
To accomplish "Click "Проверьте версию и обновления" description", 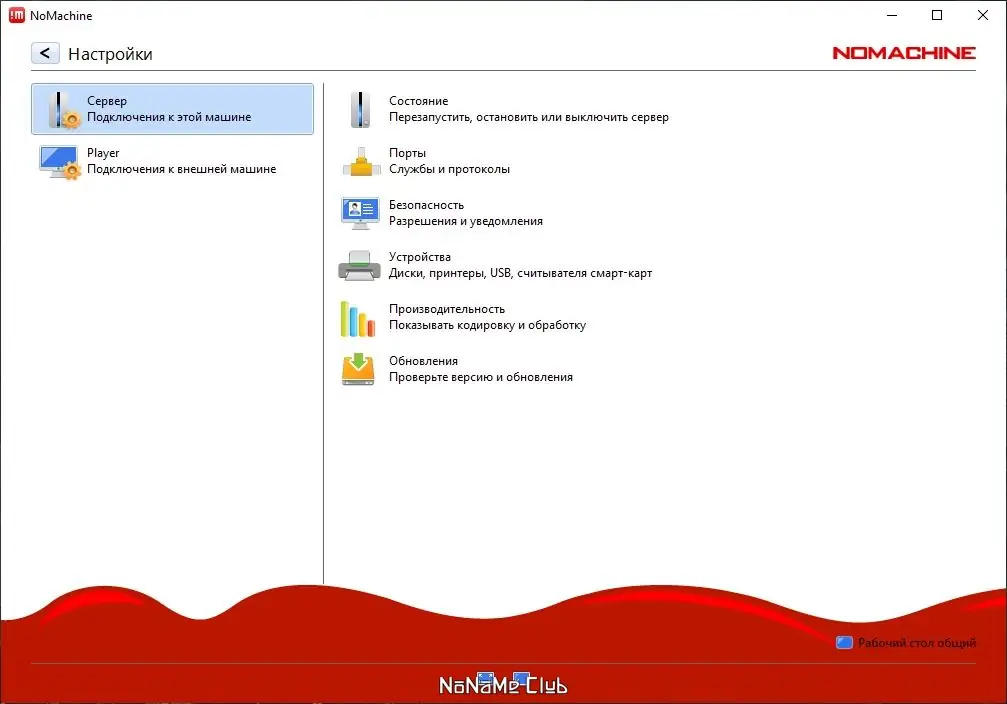I will point(480,378).
